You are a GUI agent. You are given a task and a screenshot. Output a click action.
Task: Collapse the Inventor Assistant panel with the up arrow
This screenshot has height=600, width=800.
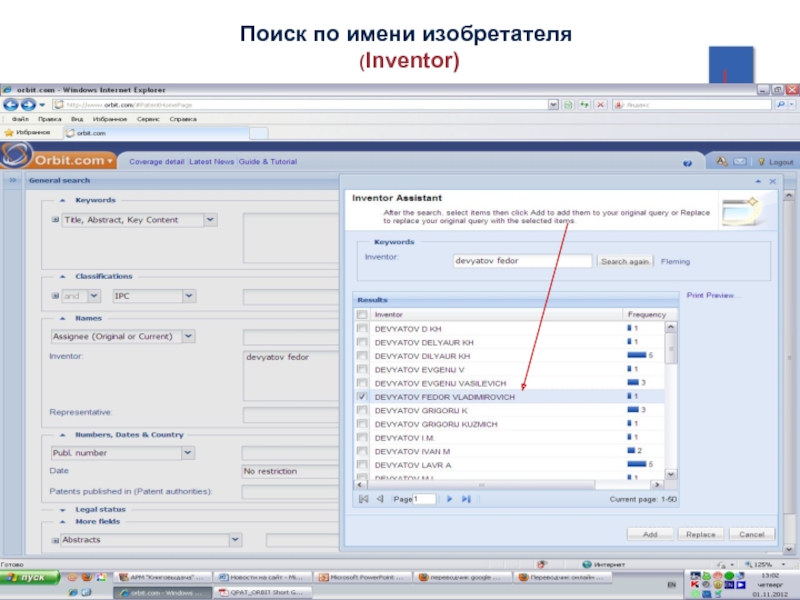pyautogui.click(x=758, y=181)
